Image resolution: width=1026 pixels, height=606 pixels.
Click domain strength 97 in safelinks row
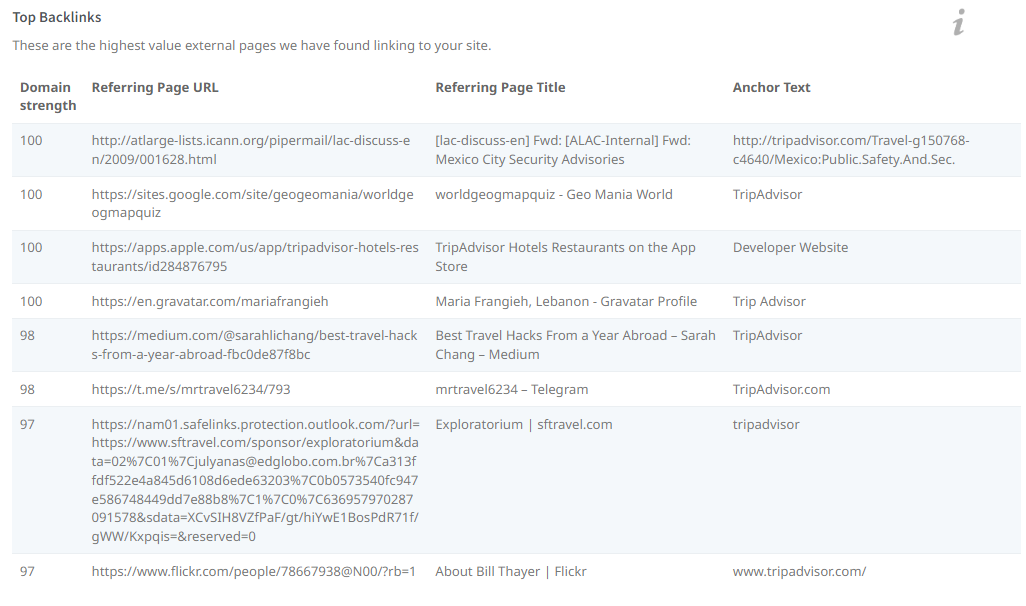27,425
